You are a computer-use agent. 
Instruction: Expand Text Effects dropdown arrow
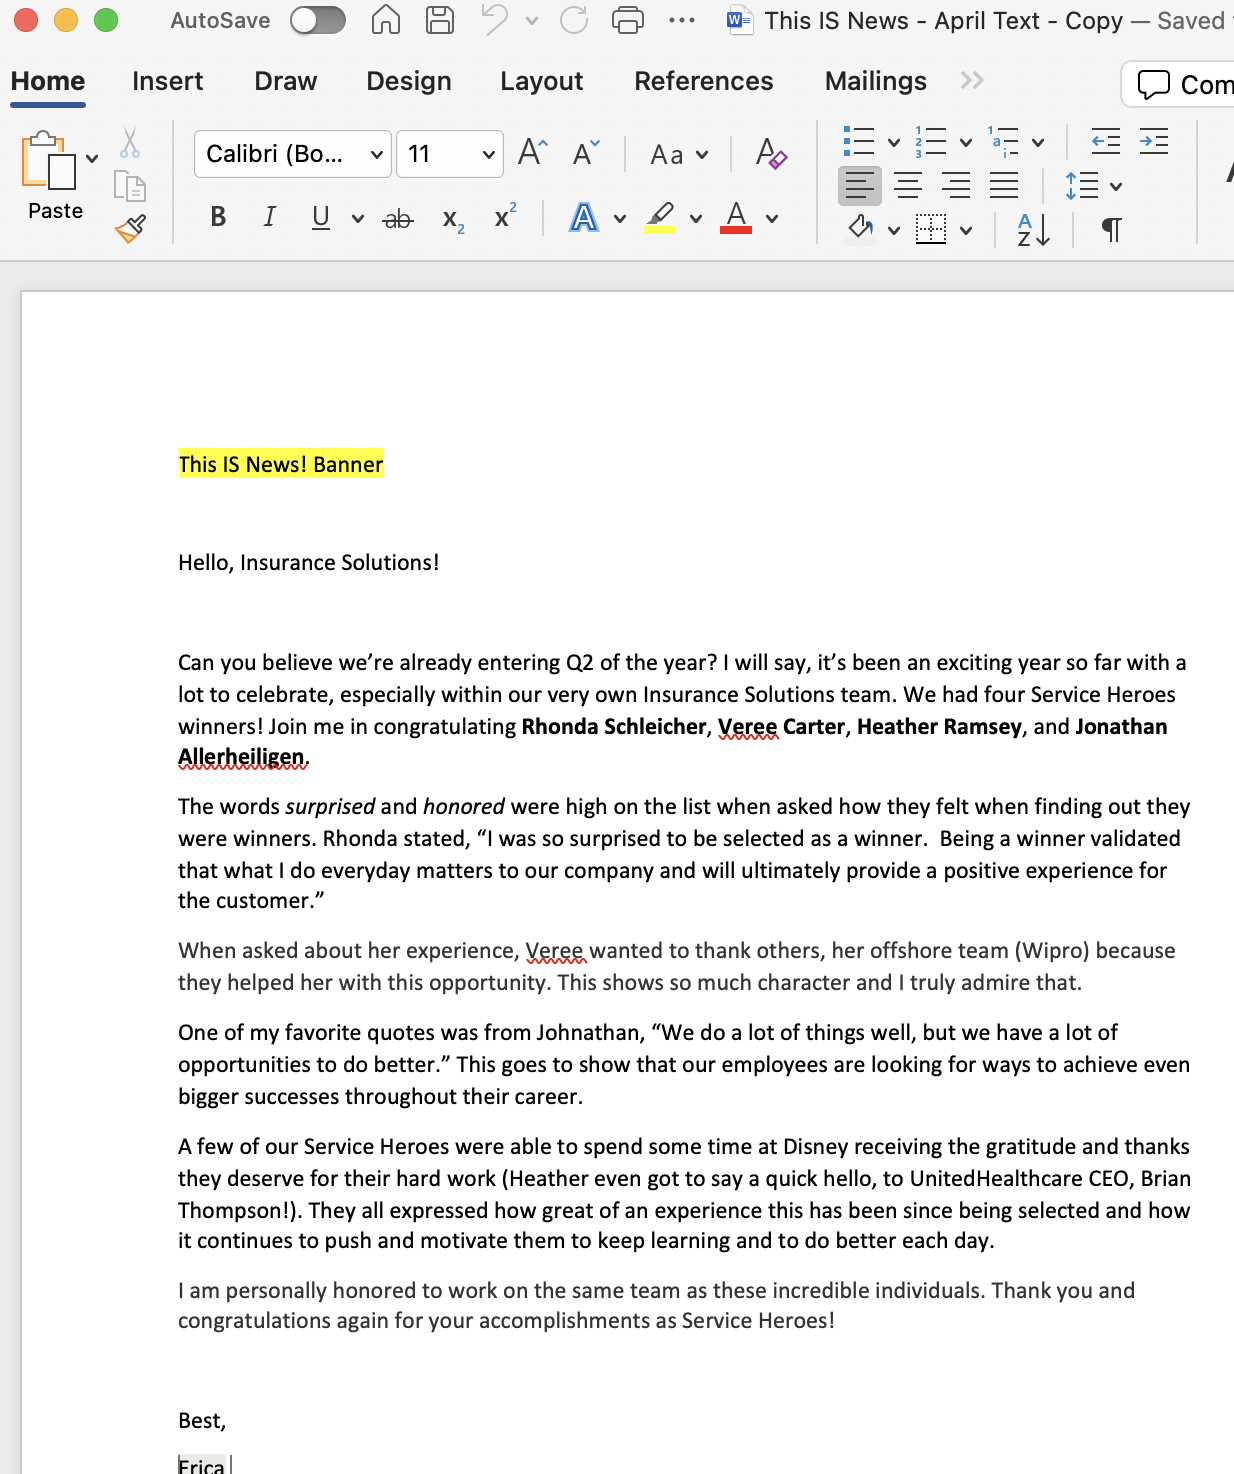(x=620, y=218)
